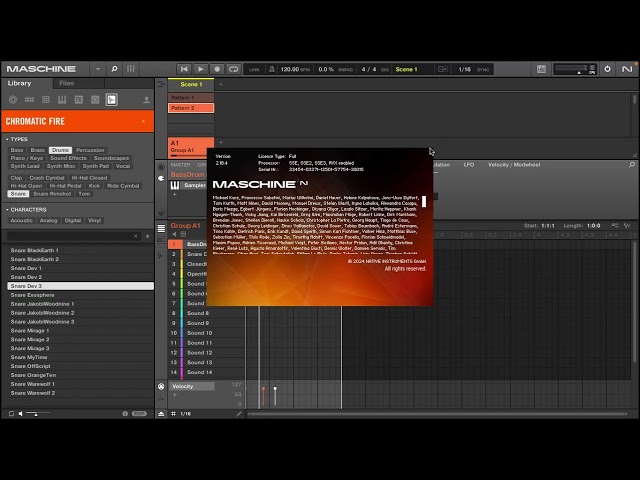This screenshot has width=640, height=480.
Task: Adjust the prehear volume slider
Action: point(38,413)
